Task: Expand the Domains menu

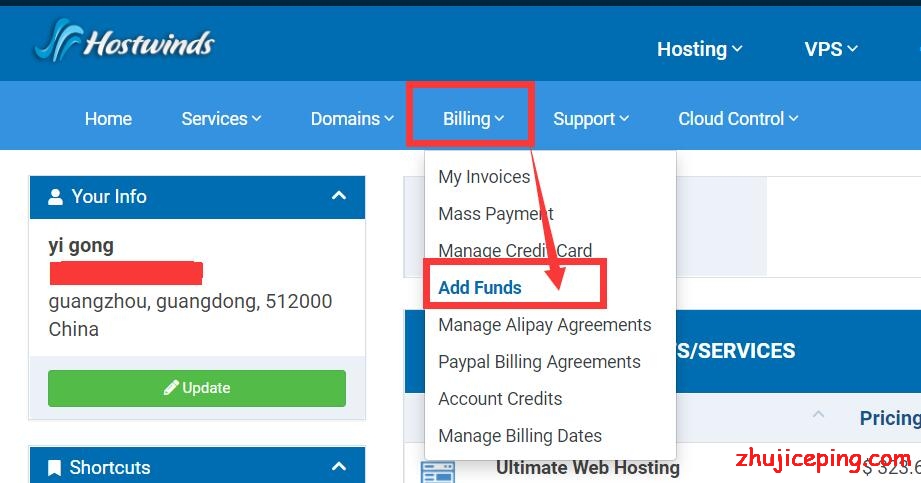Action: [352, 119]
